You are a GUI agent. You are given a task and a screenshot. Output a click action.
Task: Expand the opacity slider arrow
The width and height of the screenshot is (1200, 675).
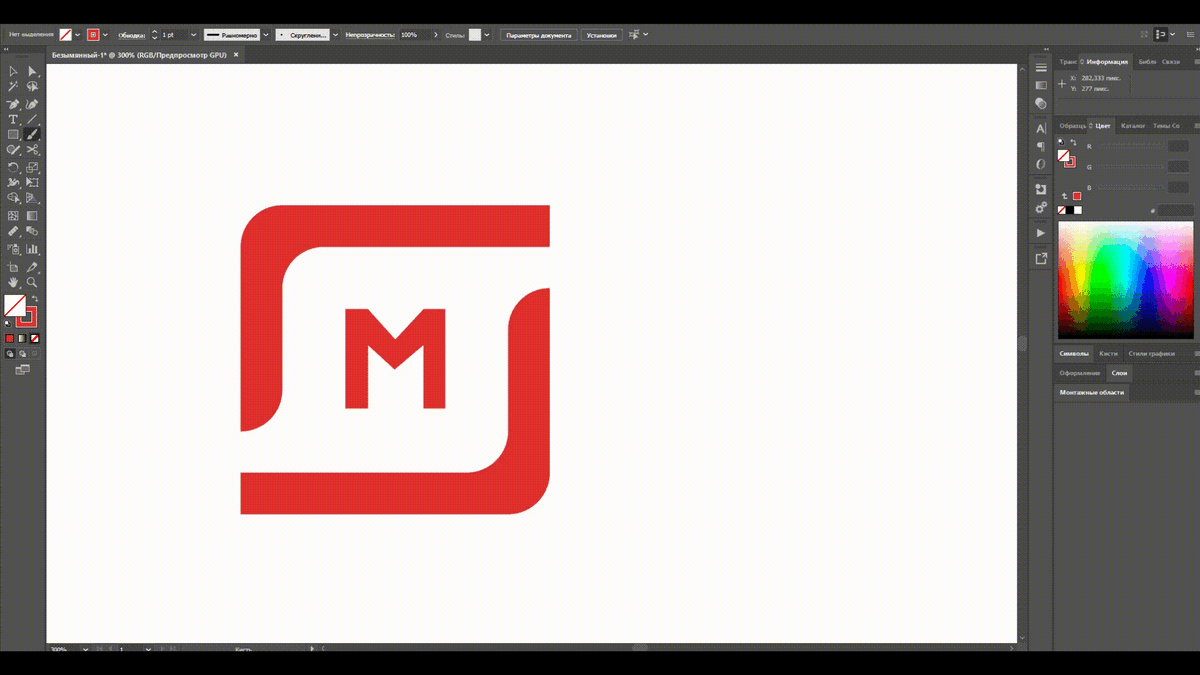(436, 34)
